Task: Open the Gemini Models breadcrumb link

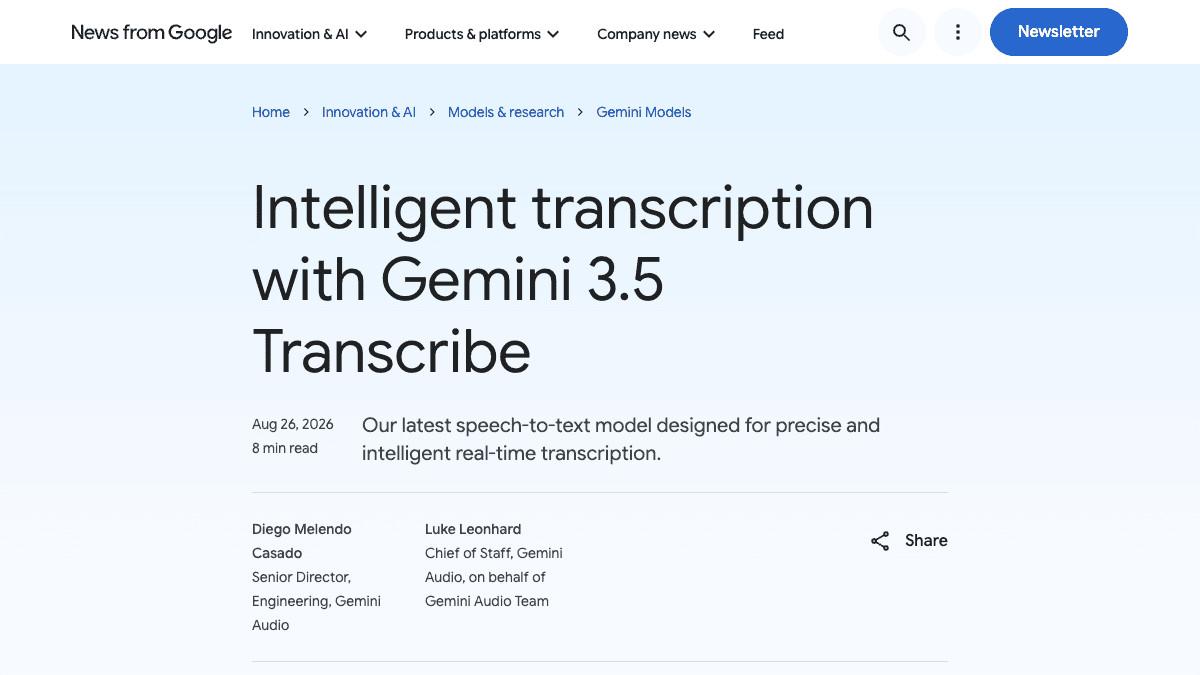Action: [x=644, y=112]
